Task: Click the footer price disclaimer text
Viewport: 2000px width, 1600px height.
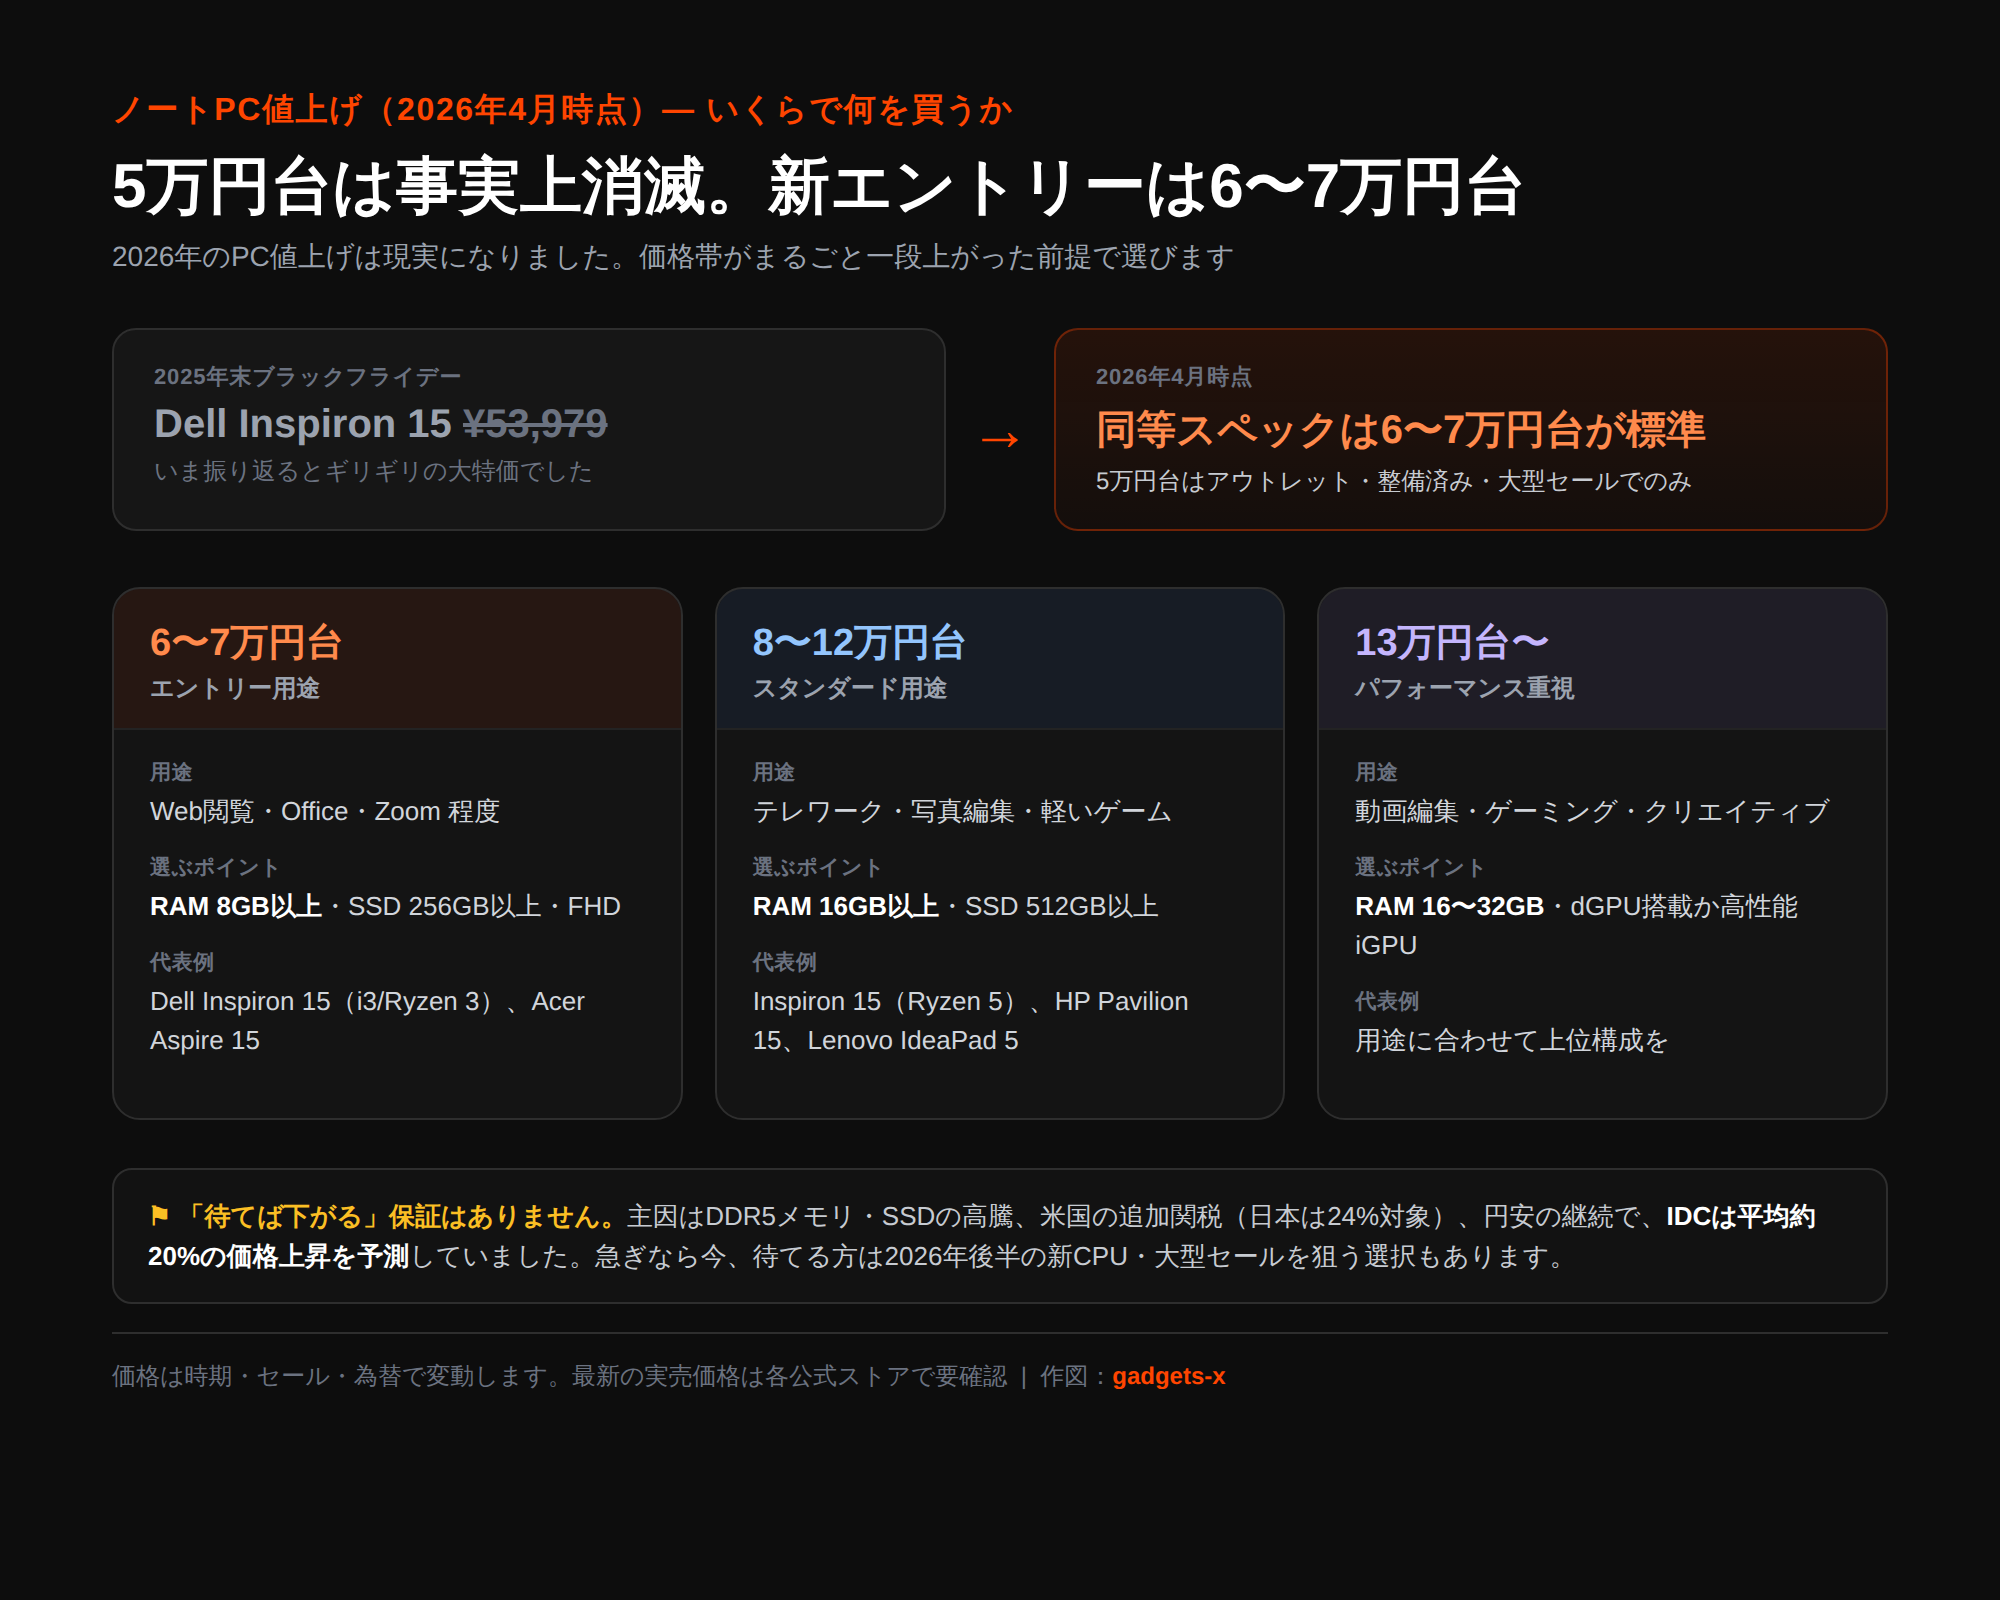Action: [559, 1376]
